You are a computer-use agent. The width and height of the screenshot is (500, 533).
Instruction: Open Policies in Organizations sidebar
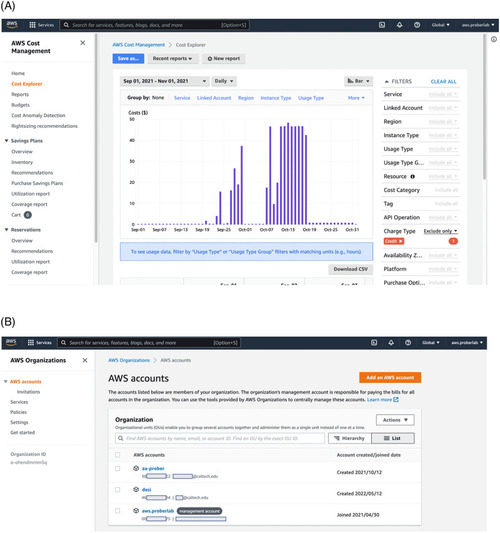[18, 412]
